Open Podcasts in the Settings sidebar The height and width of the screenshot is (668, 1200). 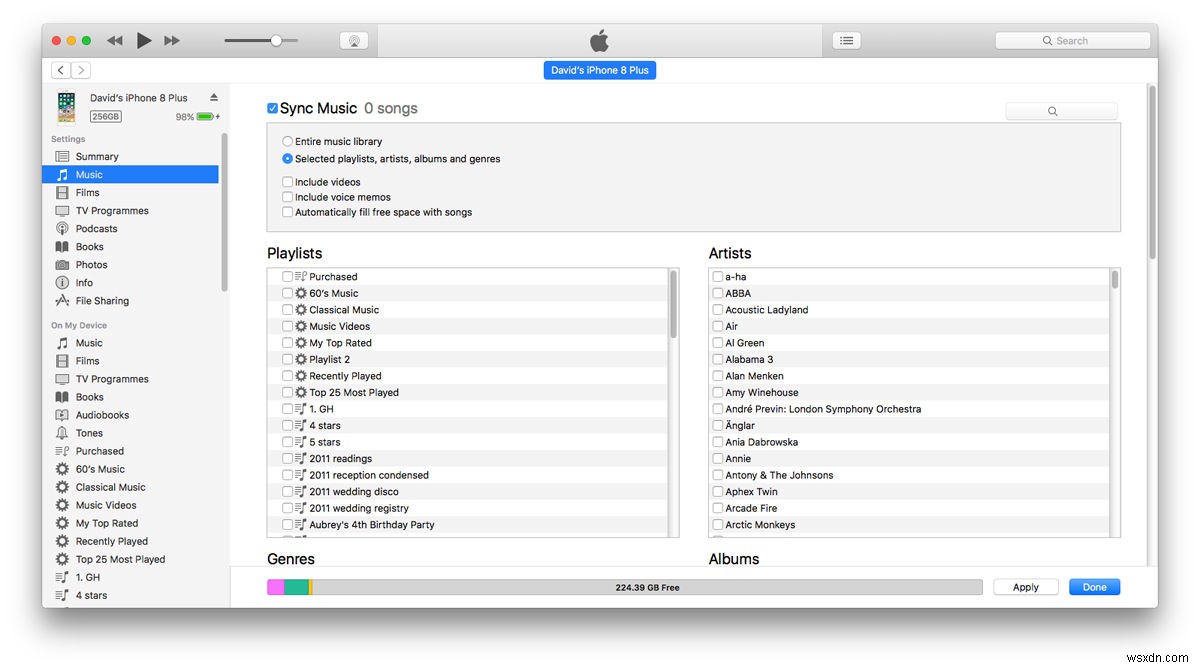[x=95, y=228]
